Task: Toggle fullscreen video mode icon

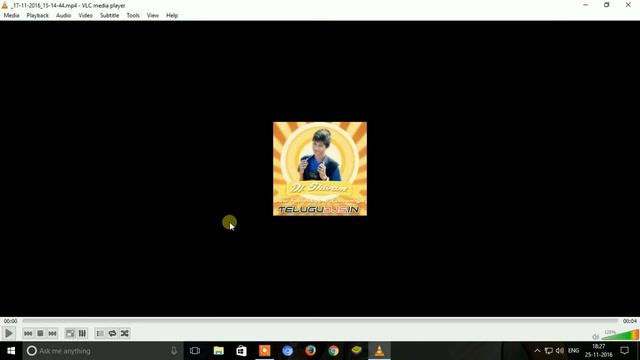Action: click(70, 333)
